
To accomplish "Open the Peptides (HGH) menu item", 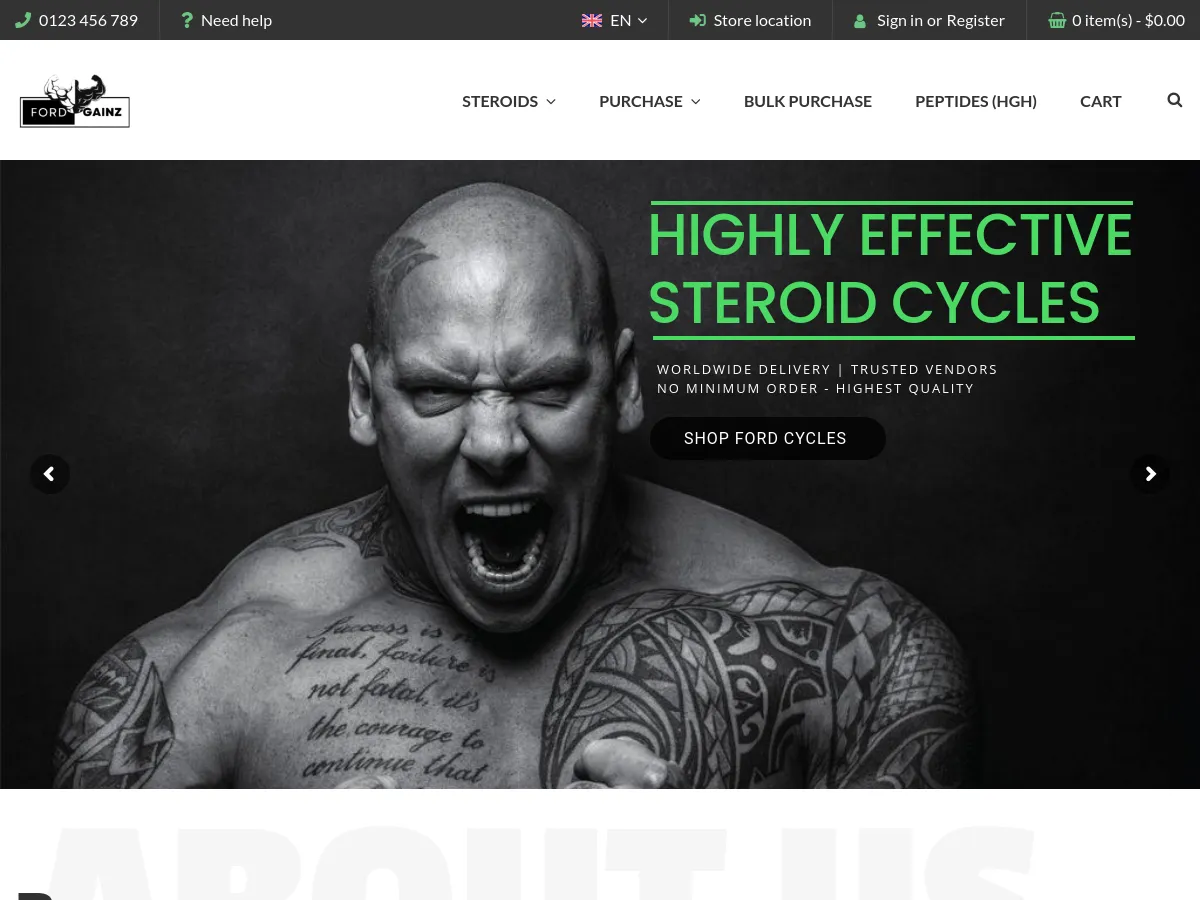I will coord(976,101).
